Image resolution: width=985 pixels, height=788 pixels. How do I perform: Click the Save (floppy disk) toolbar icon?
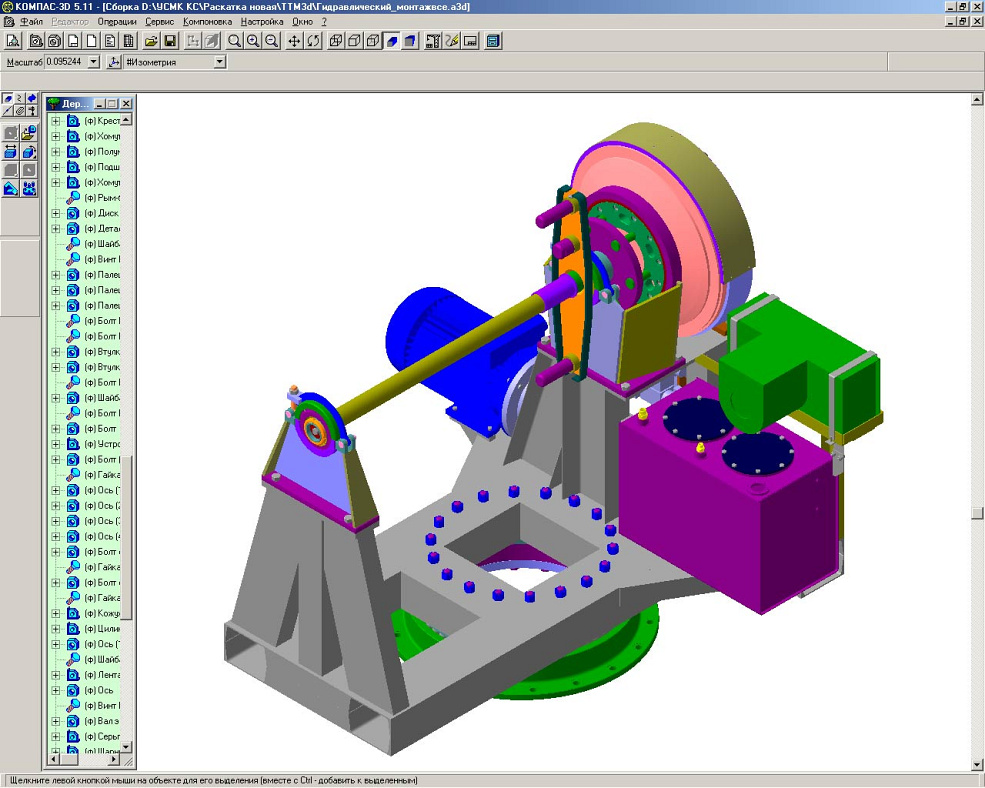pyautogui.click(x=170, y=41)
